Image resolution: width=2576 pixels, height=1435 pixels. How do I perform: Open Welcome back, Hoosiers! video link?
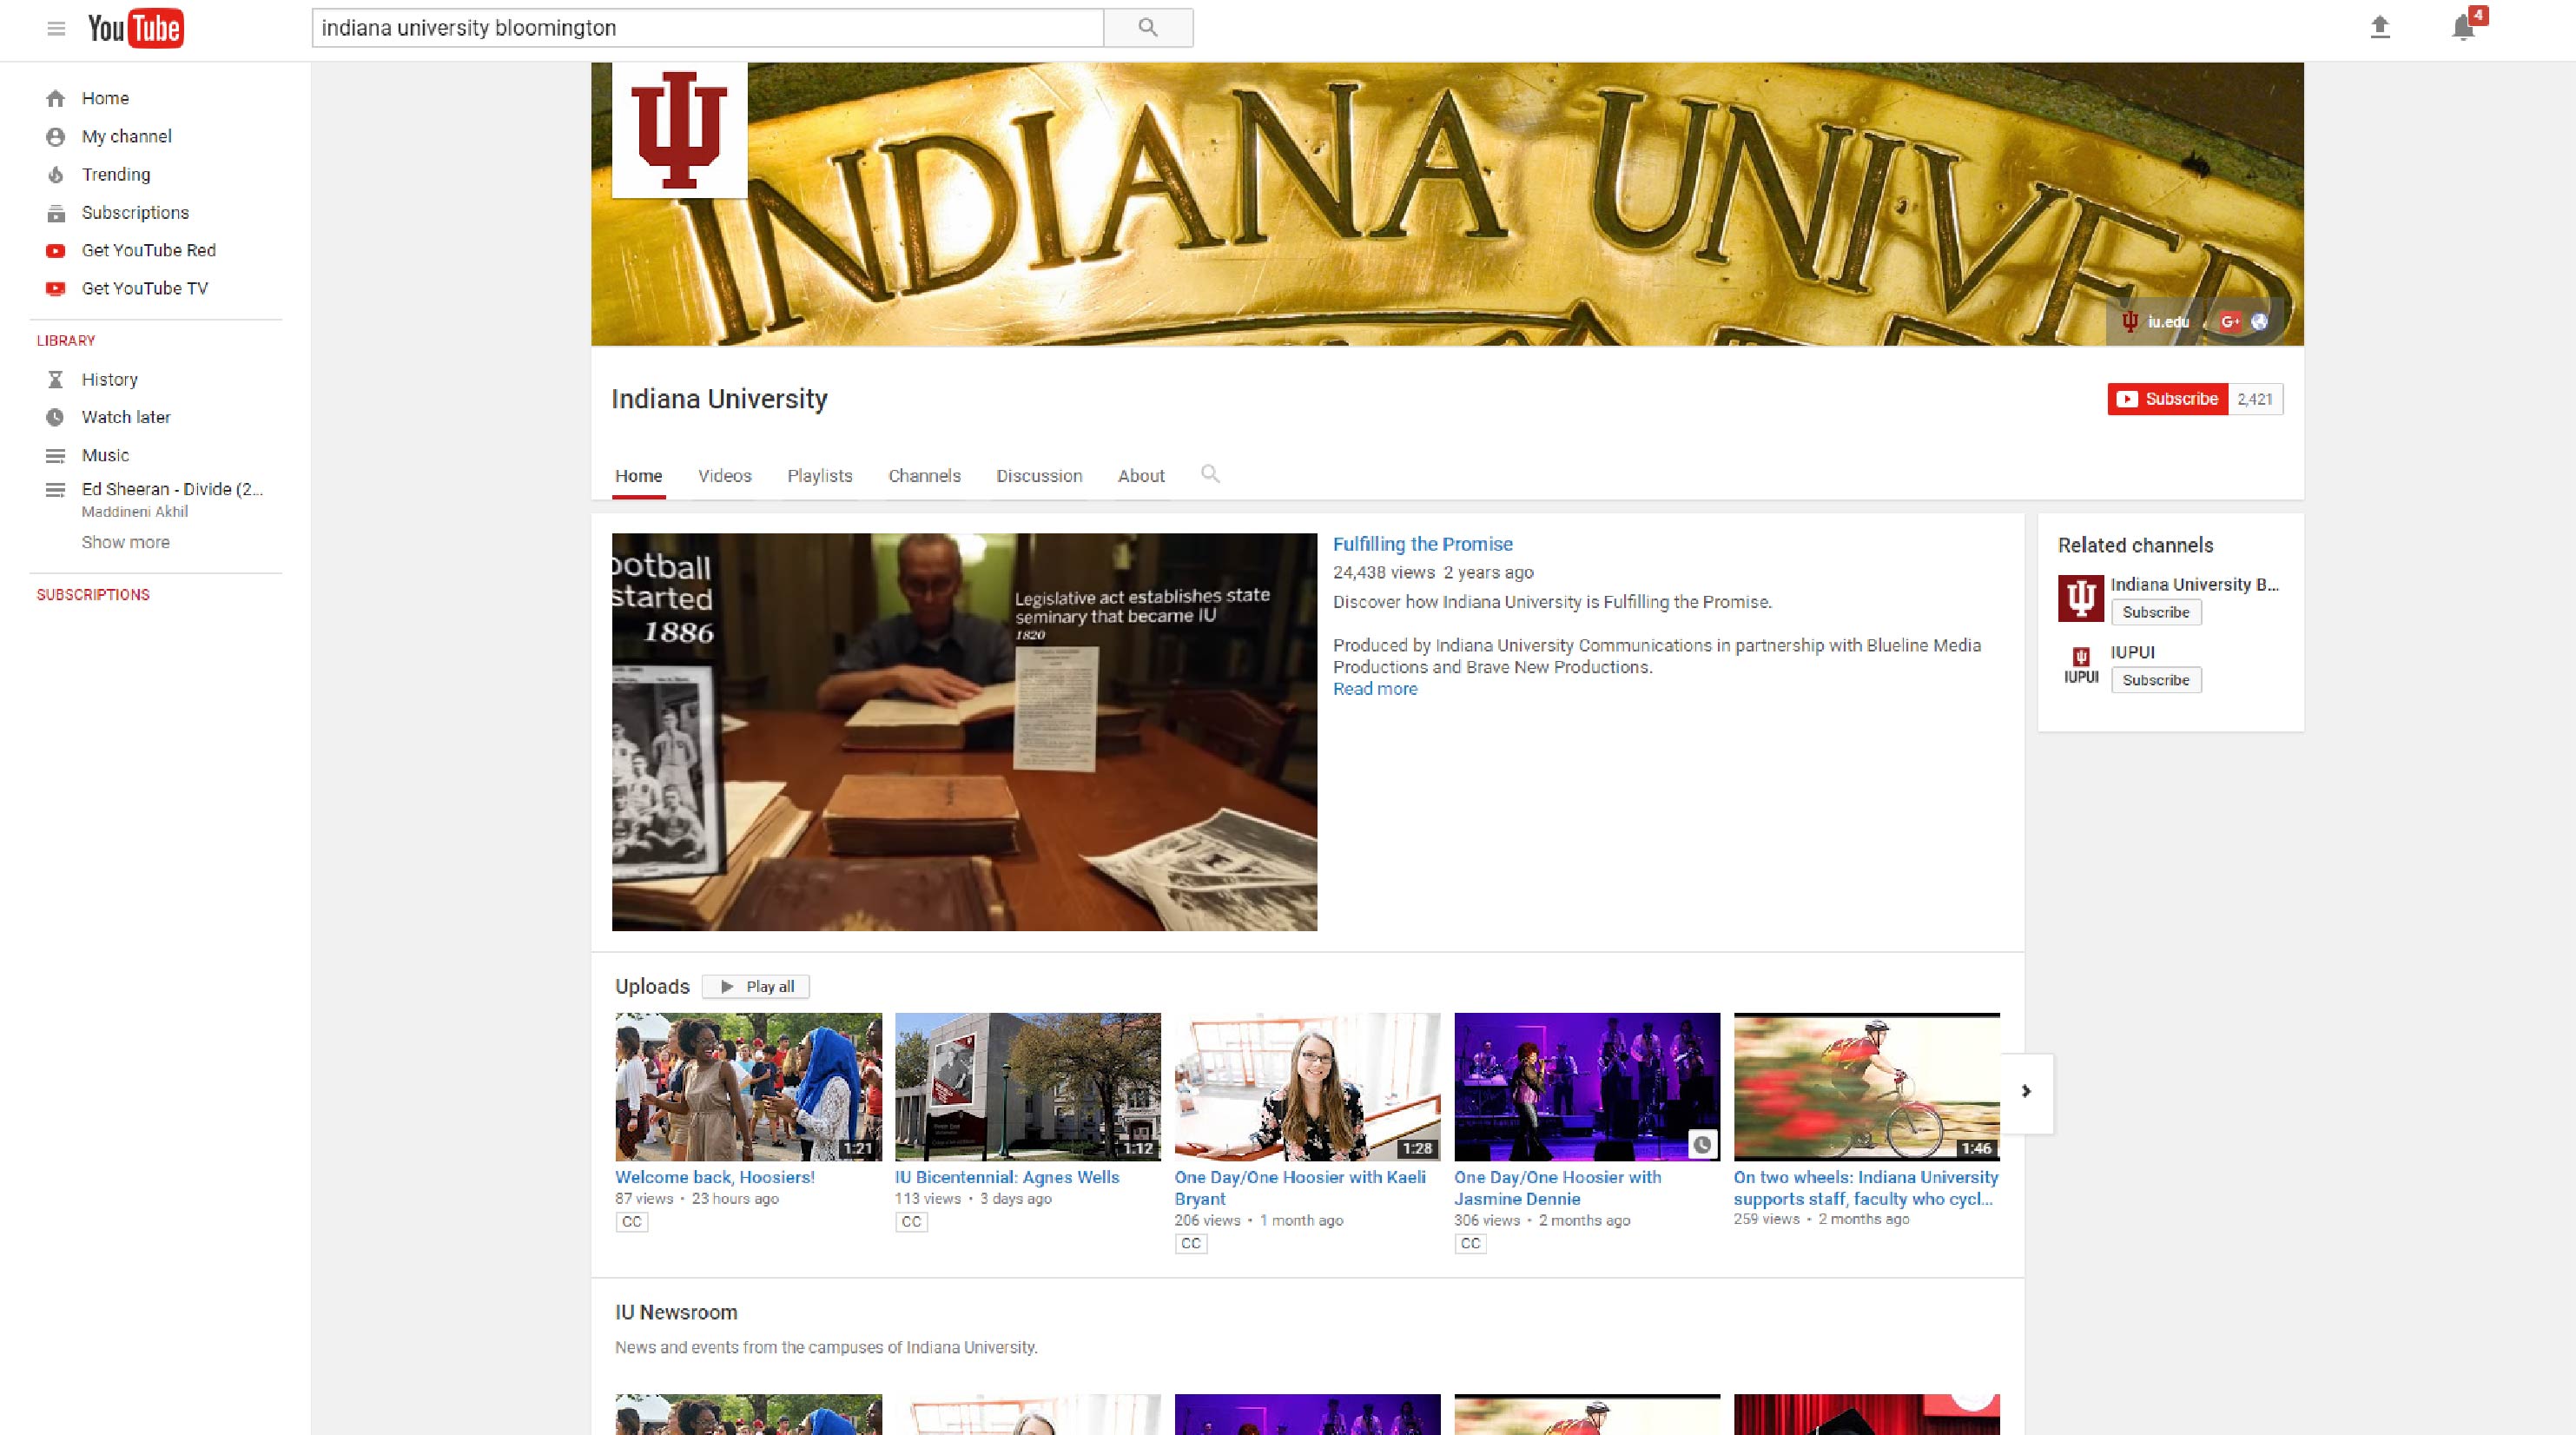[x=715, y=1177]
